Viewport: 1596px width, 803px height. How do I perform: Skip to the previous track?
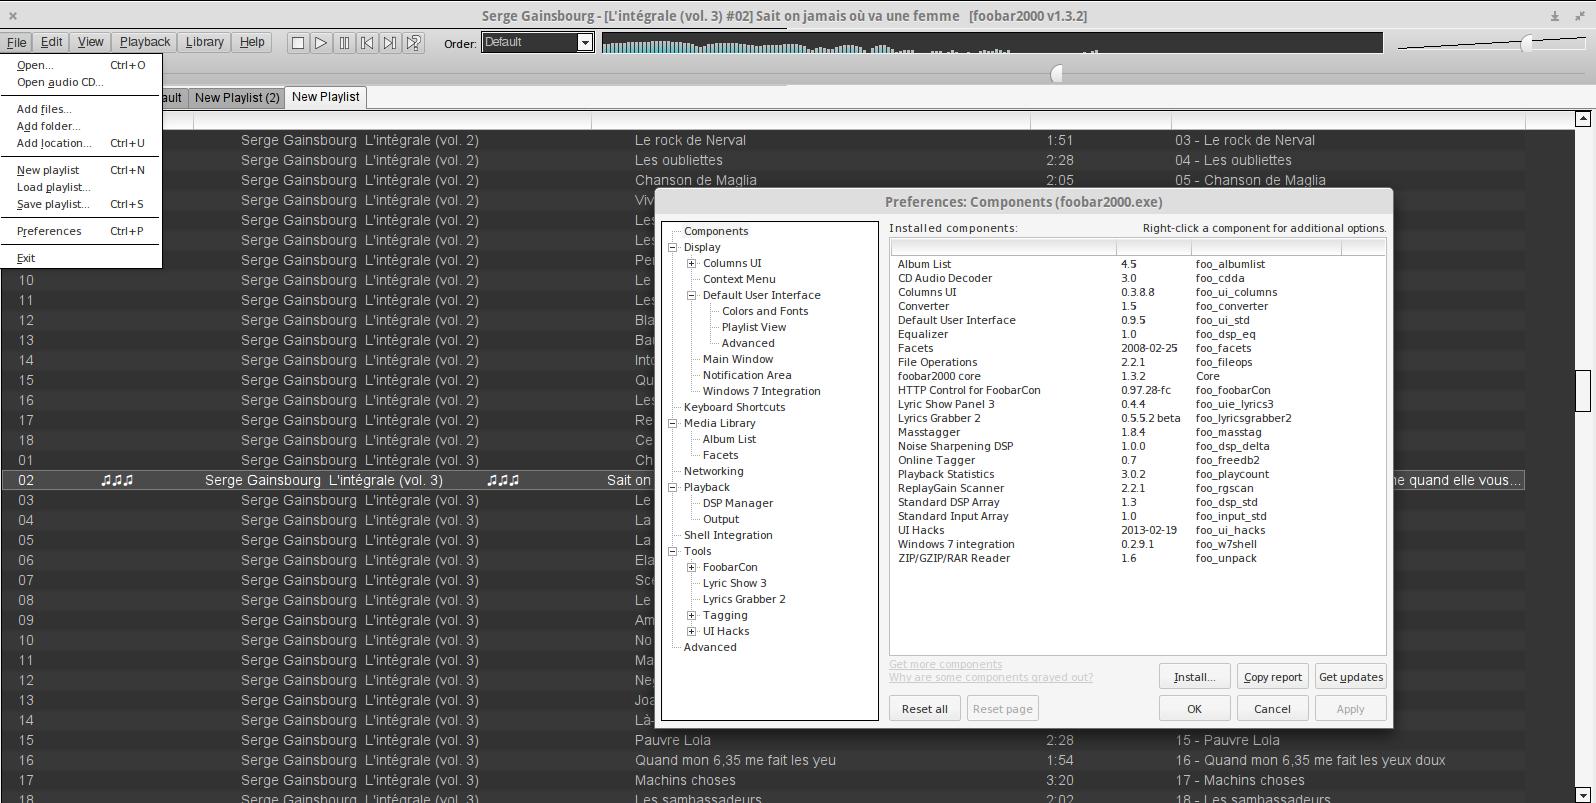click(x=367, y=43)
